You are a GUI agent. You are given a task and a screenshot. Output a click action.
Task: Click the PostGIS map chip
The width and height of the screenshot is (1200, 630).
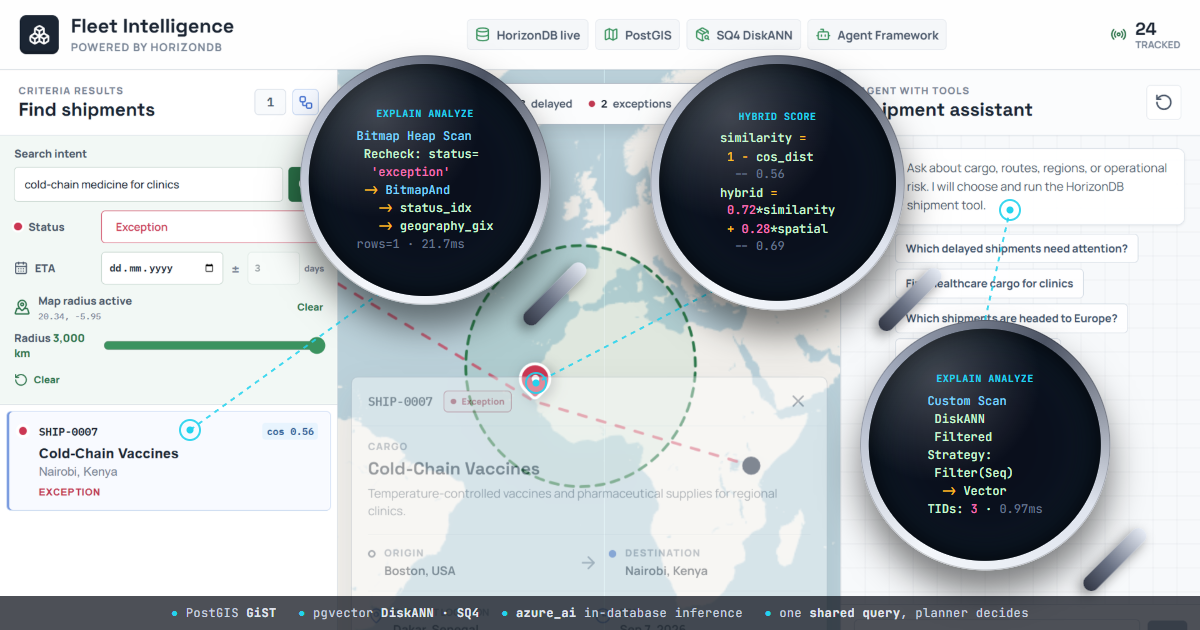pyautogui.click(x=638, y=35)
